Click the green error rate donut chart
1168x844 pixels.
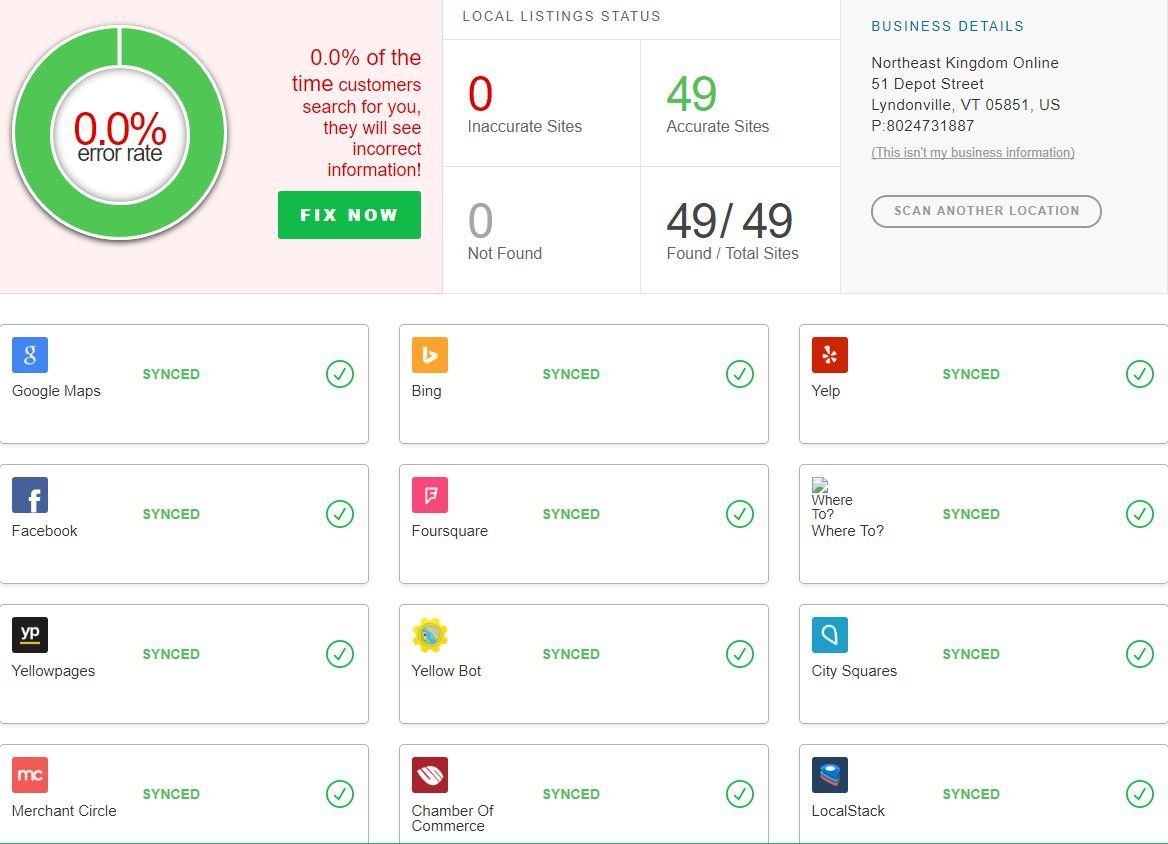click(x=120, y=133)
